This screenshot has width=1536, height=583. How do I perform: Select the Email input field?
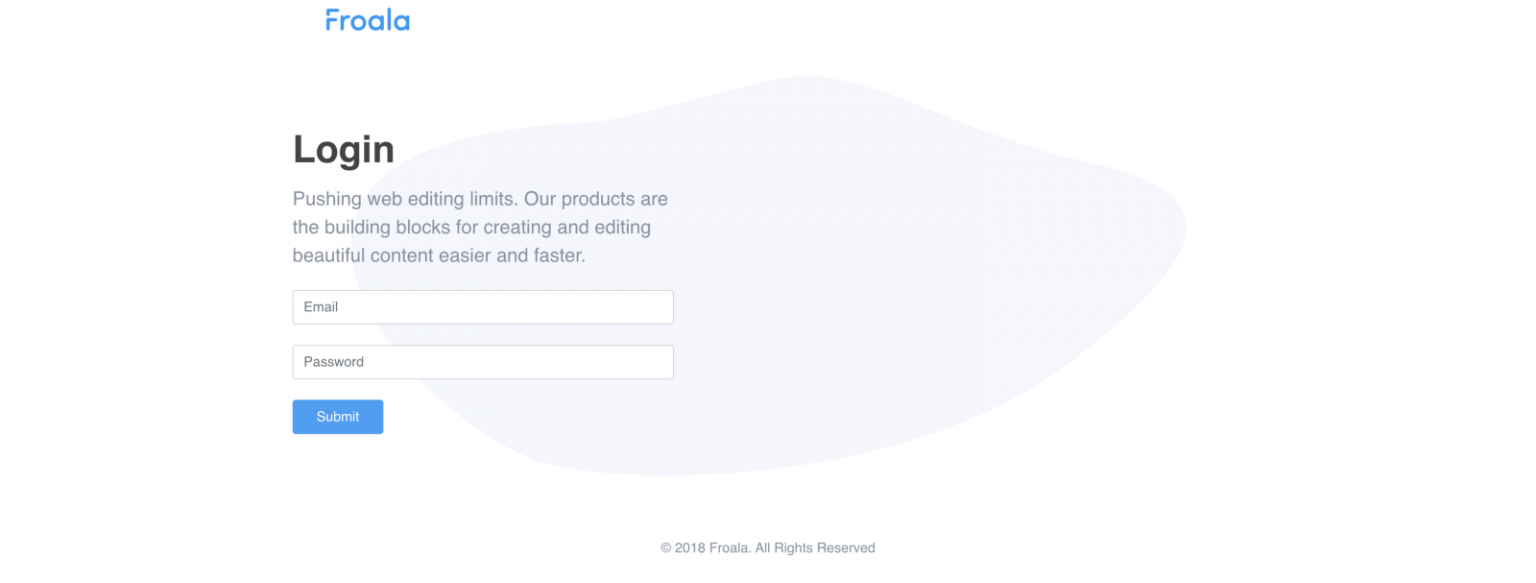483,307
